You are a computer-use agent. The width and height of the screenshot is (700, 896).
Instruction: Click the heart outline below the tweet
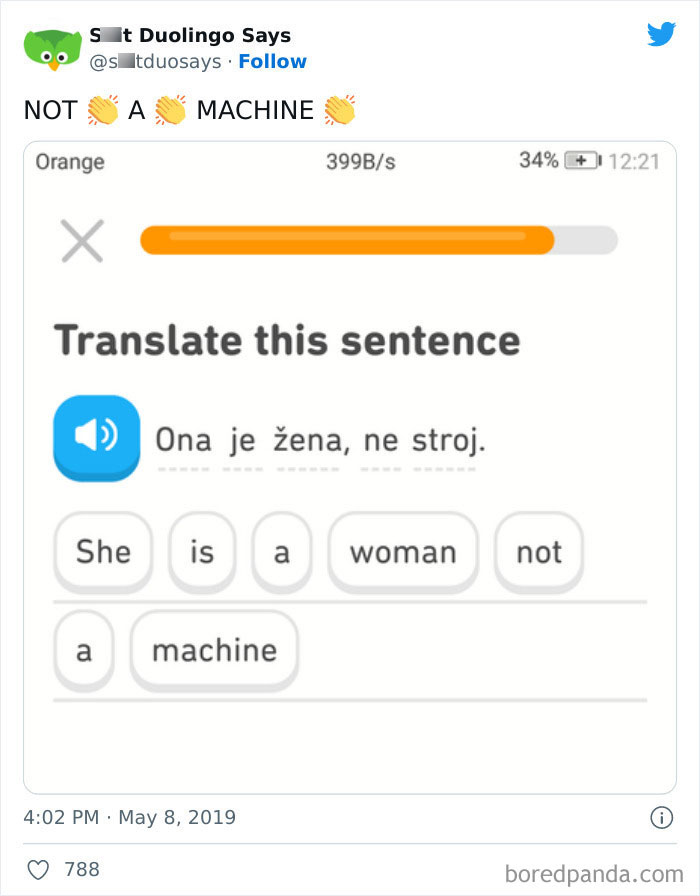(40, 870)
